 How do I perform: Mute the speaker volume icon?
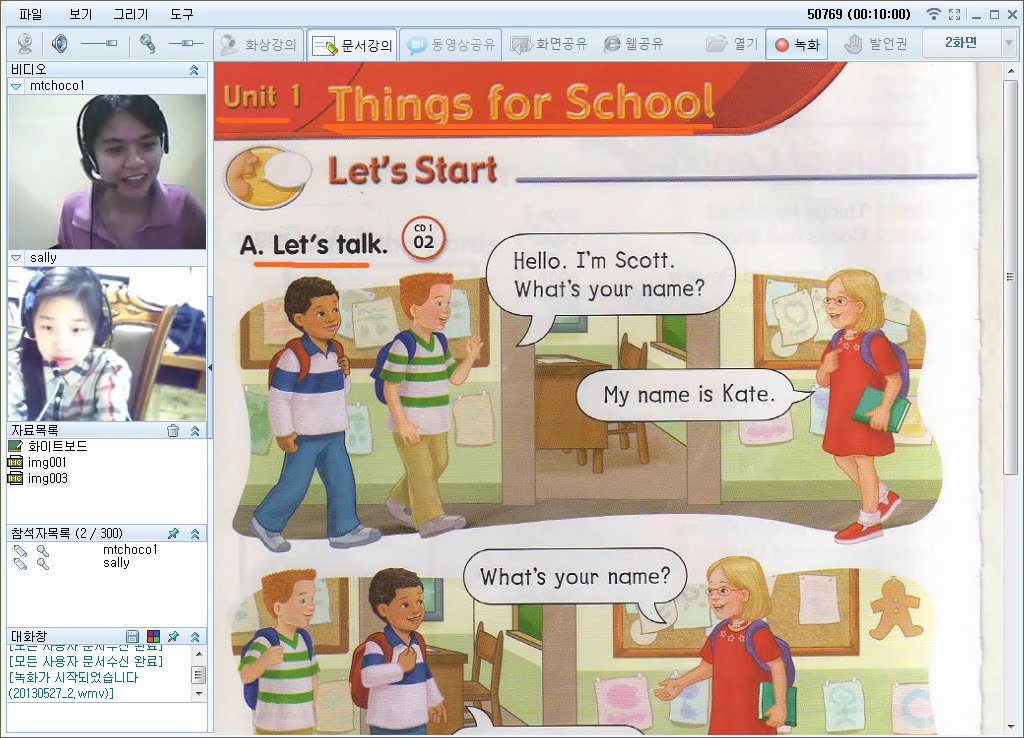click(x=59, y=44)
